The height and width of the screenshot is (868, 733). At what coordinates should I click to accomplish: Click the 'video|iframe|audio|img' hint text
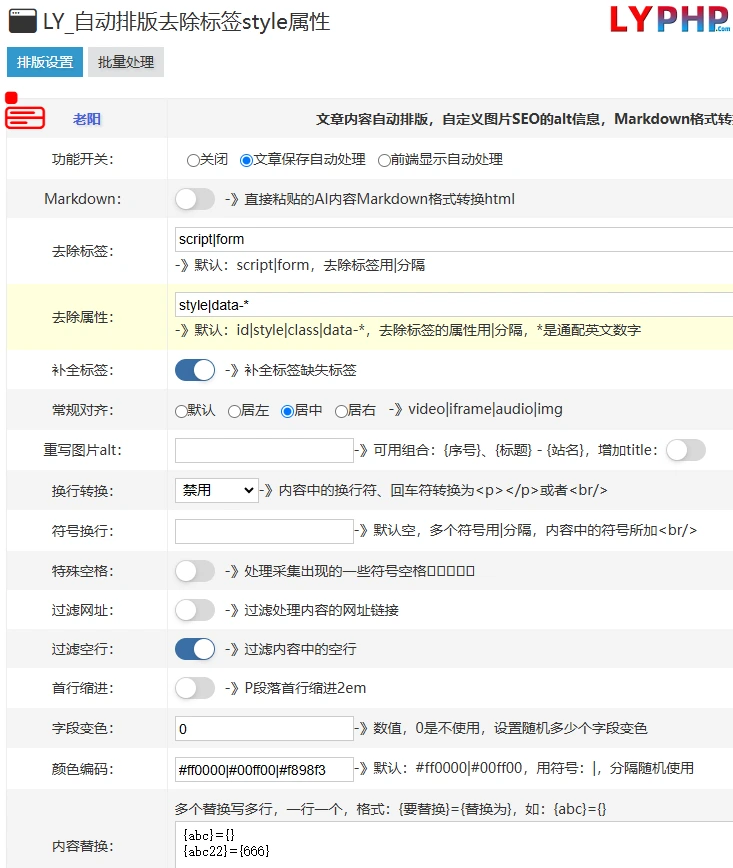[x=485, y=409]
